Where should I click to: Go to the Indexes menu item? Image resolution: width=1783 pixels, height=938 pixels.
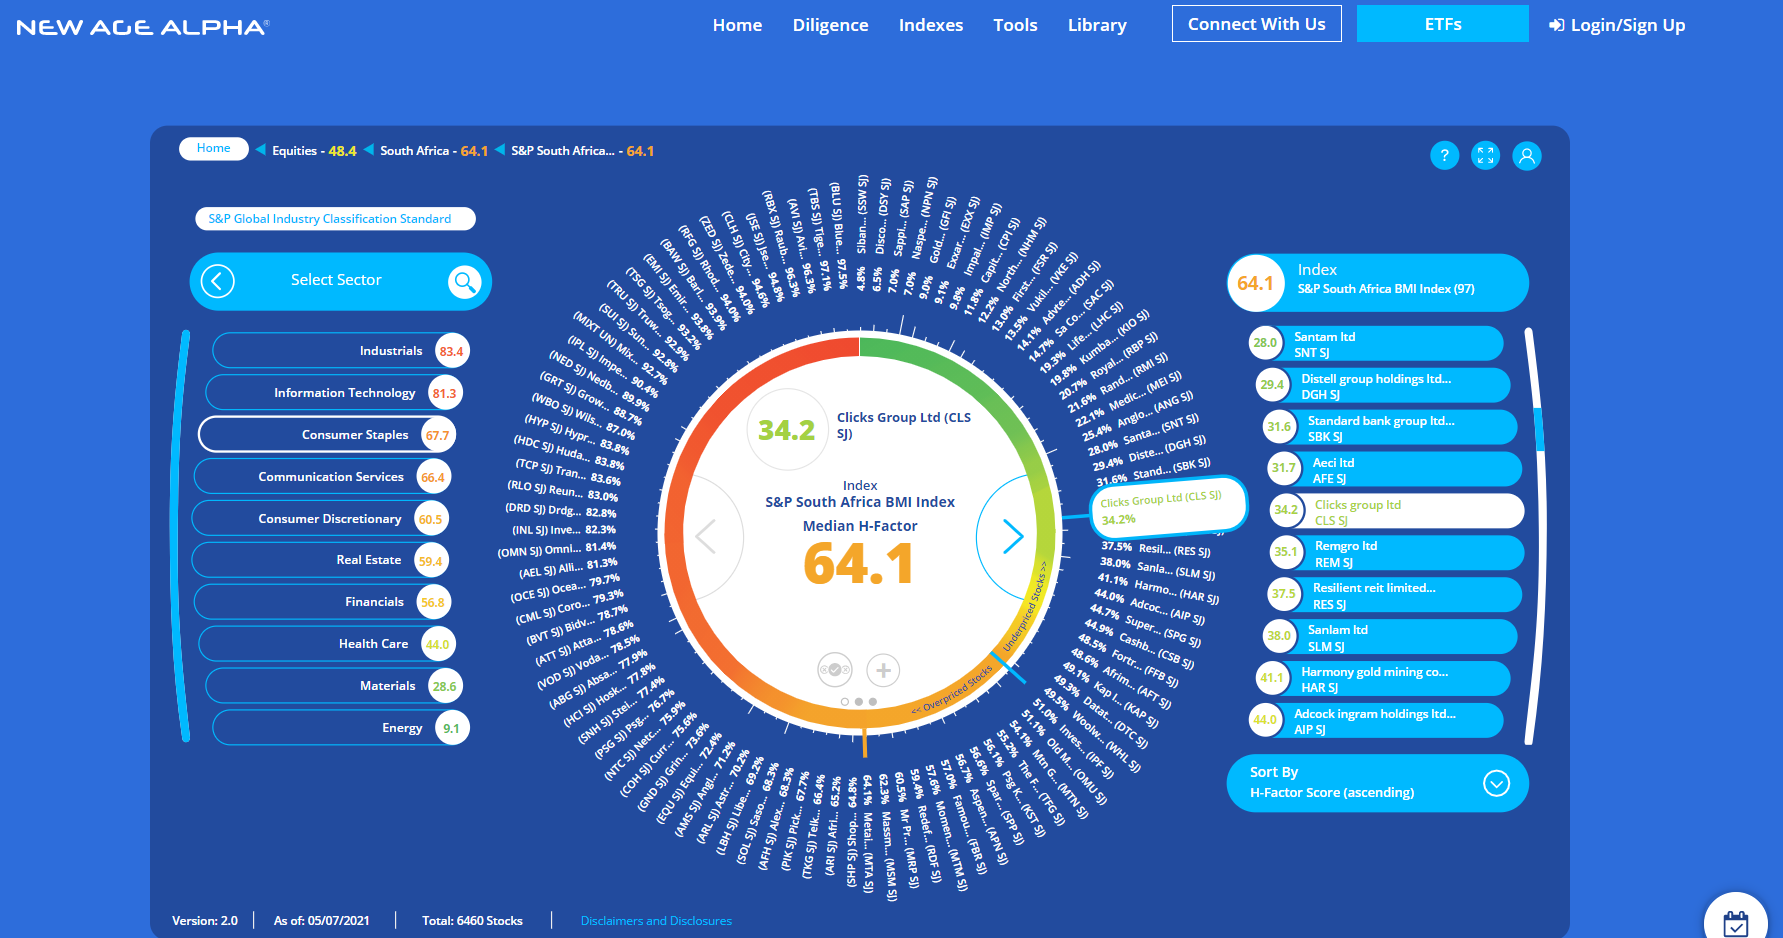930,25
